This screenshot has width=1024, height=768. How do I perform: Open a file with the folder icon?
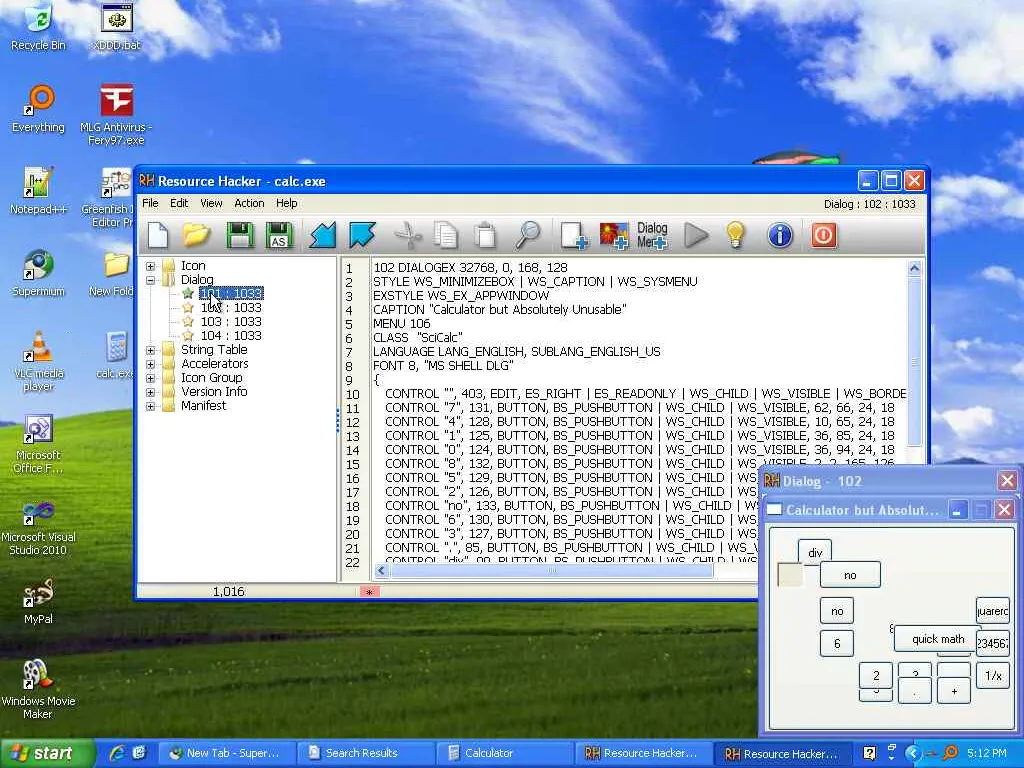click(196, 235)
